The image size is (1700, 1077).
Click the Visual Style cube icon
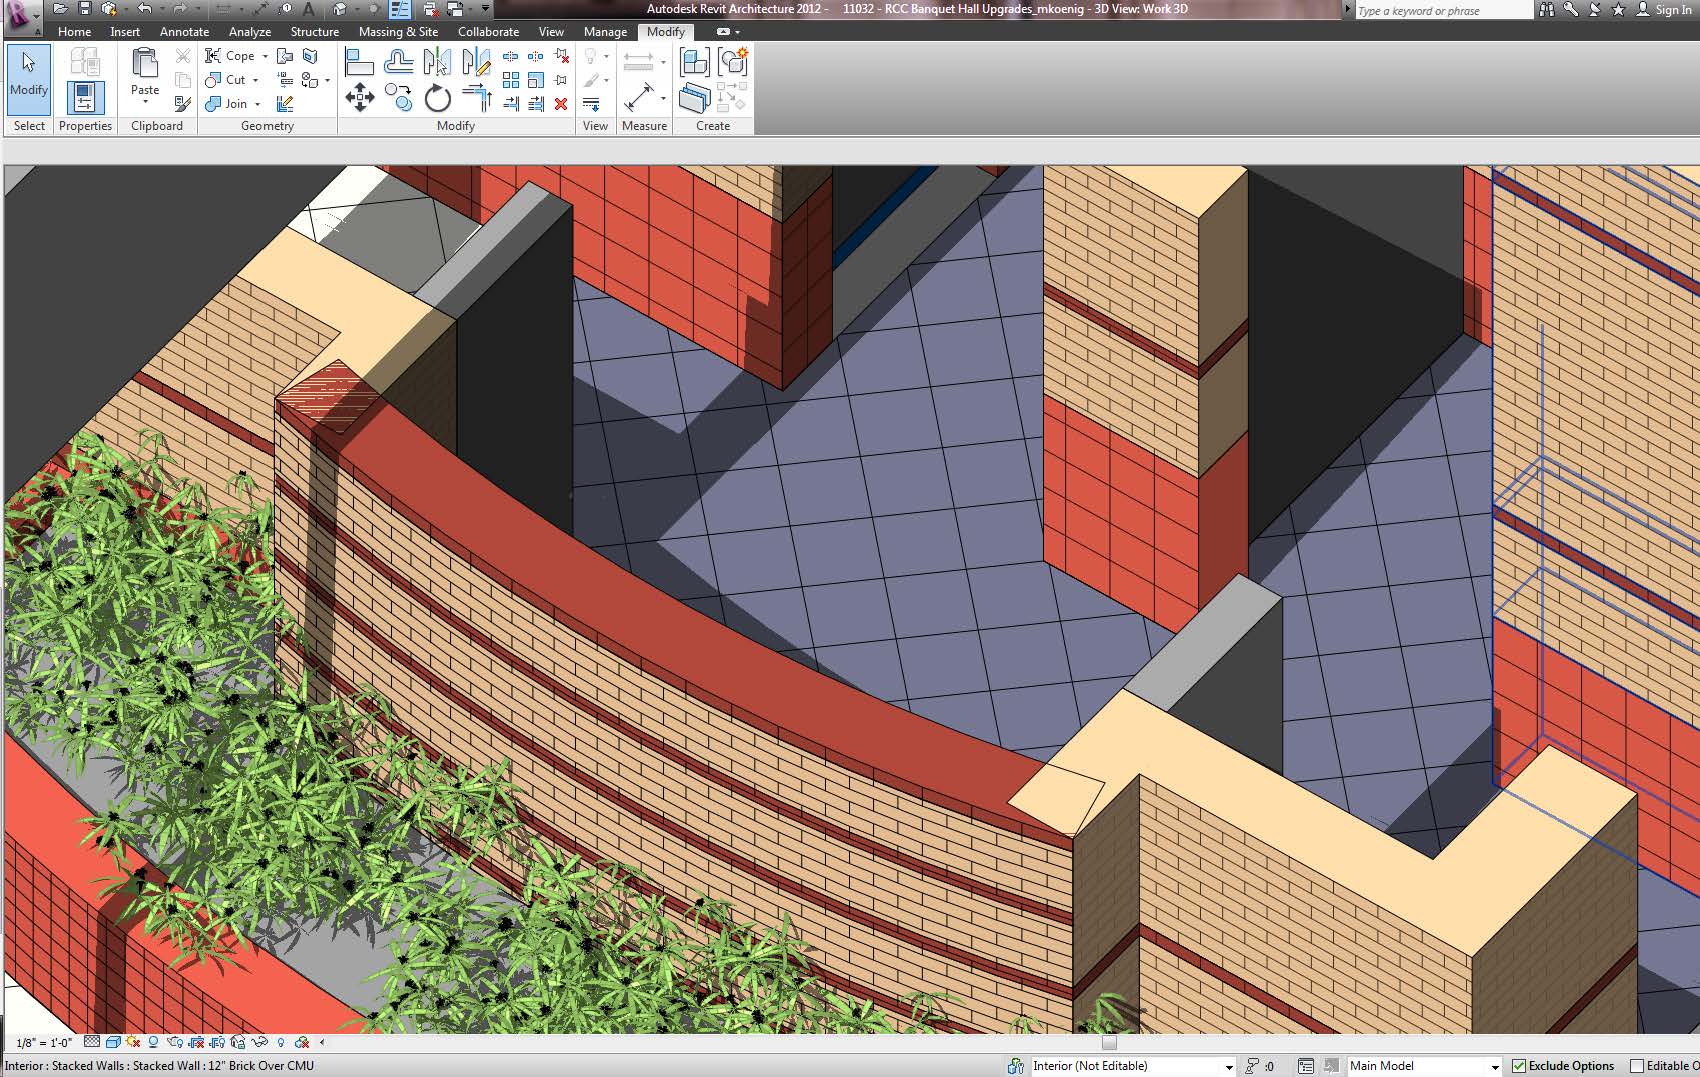coord(113,1042)
